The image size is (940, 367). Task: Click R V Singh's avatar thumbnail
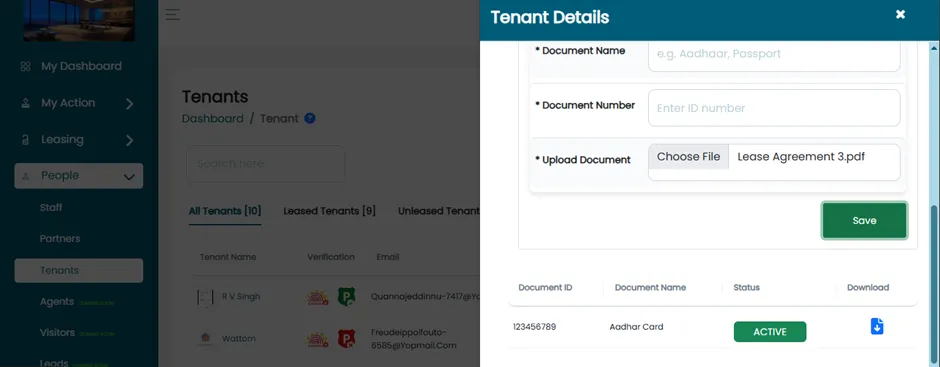click(x=205, y=297)
